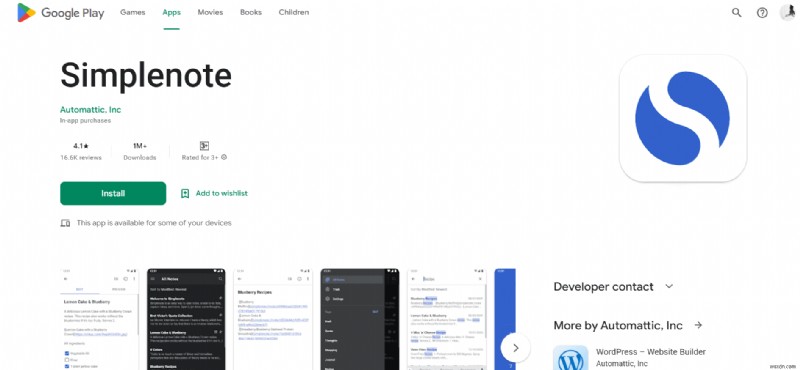
Task: Open the dark sidebar menu screenshot
Action: tap(359, 319)
